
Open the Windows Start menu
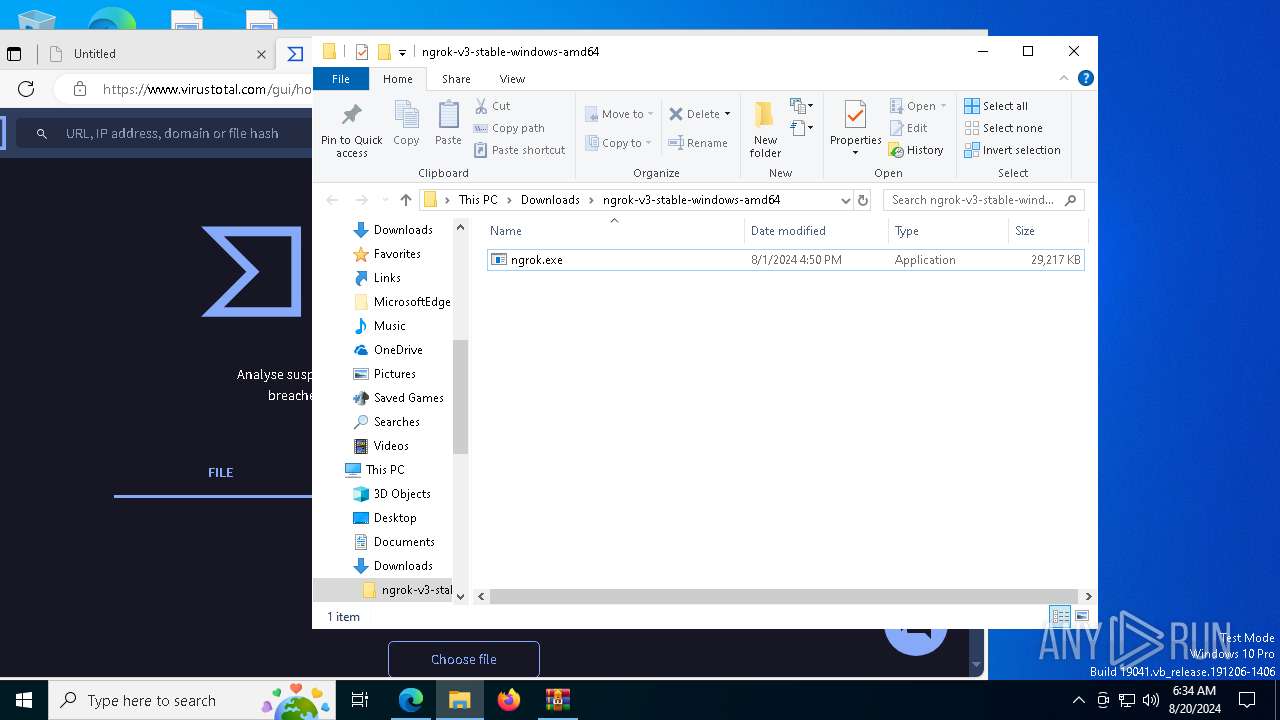tap(23, 700)
